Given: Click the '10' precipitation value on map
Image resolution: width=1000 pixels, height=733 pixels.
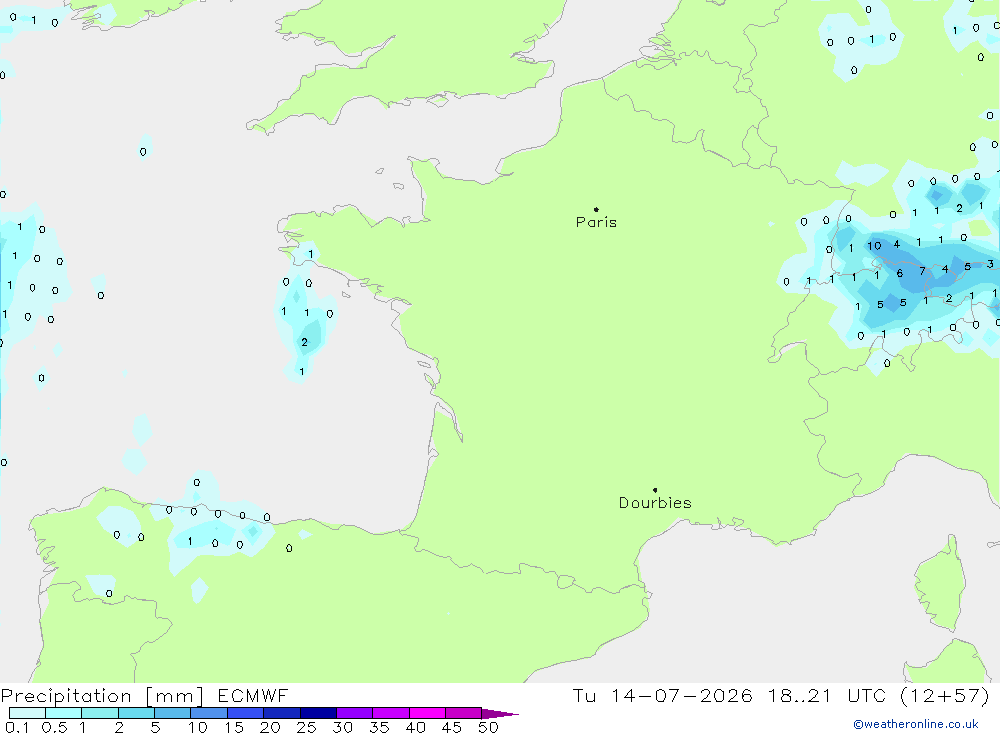Looking at the screenshot, I should coord(874,246).
